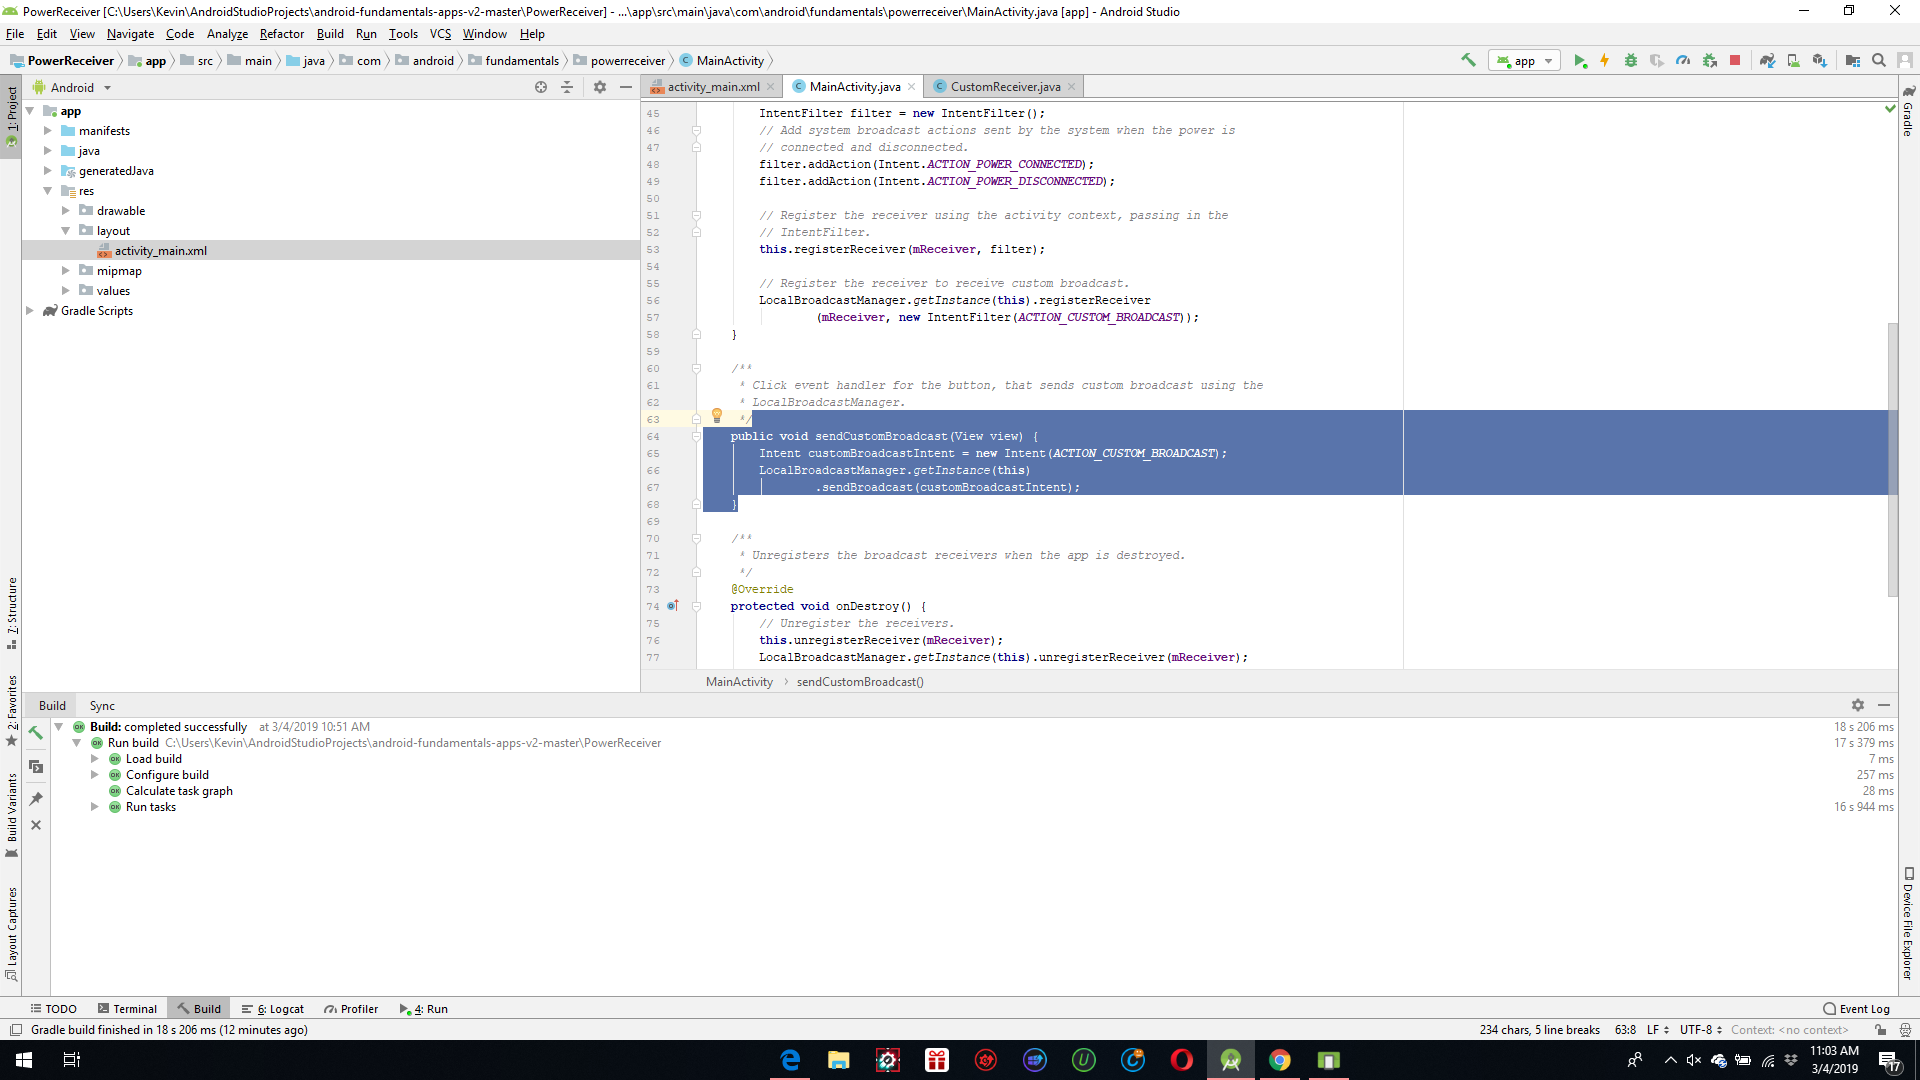The image size is (1920, 1080).
Task: Start Debug app with bug icon
Action: (x=1631, y=60)
